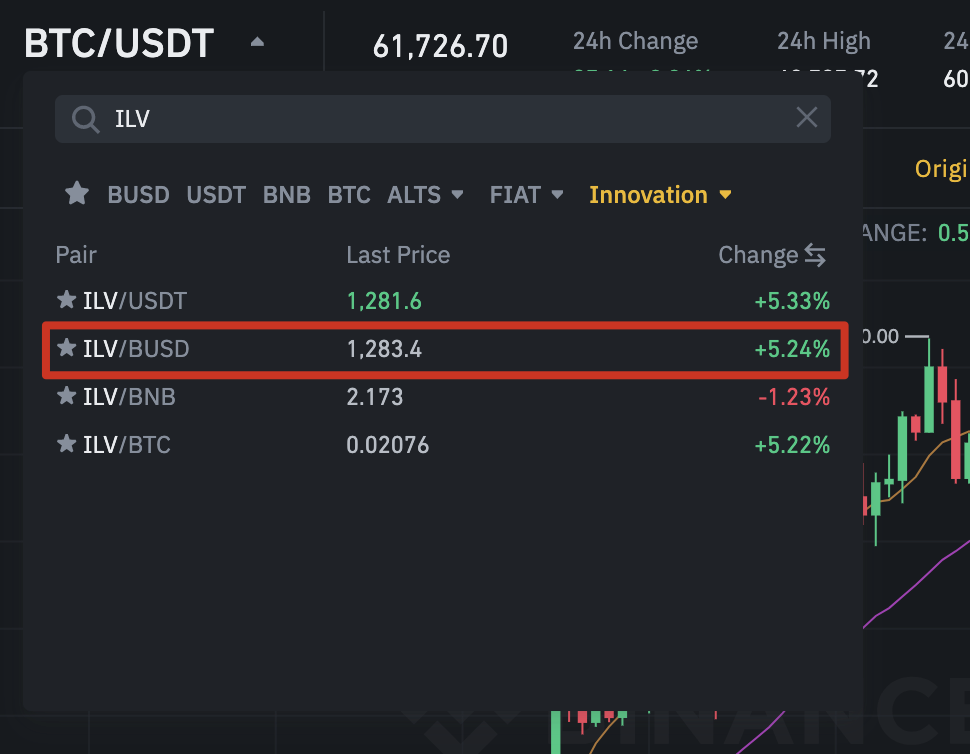Clear the ILV search using the X icon
The width and height of the screenshot is (970, 754).
tap(806, 117)
